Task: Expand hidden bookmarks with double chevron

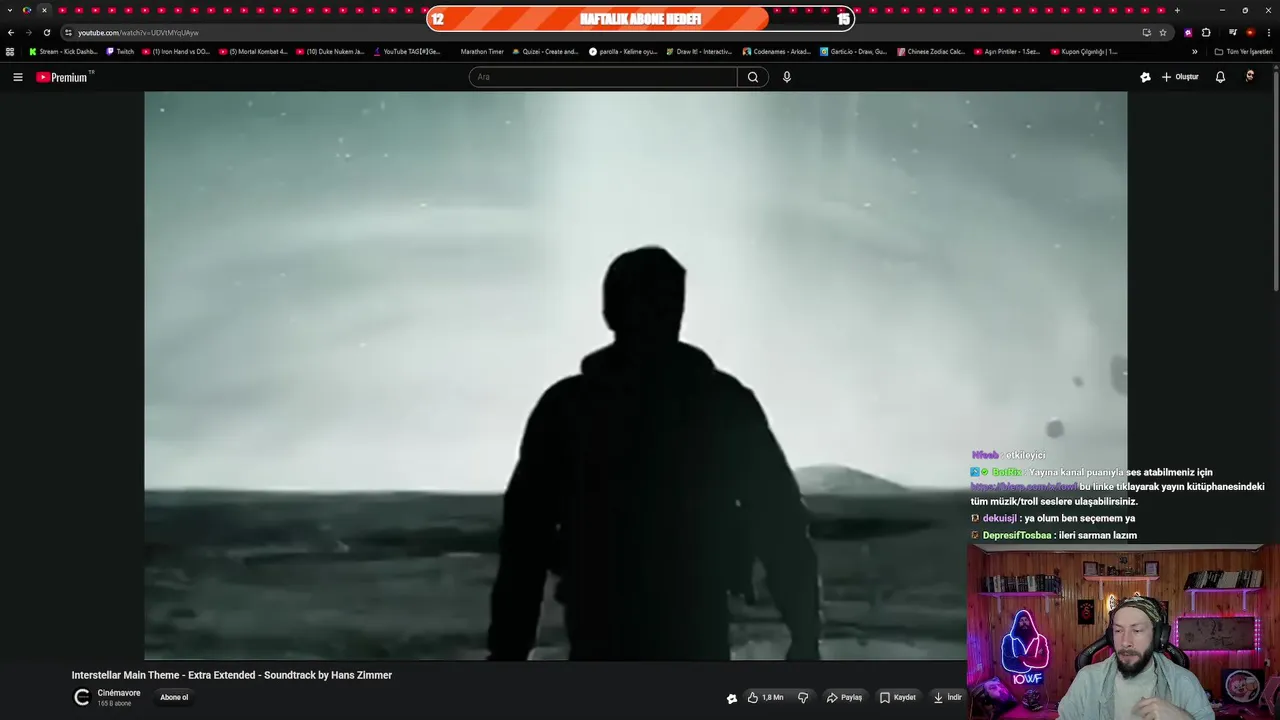Action: (1194, 51)
